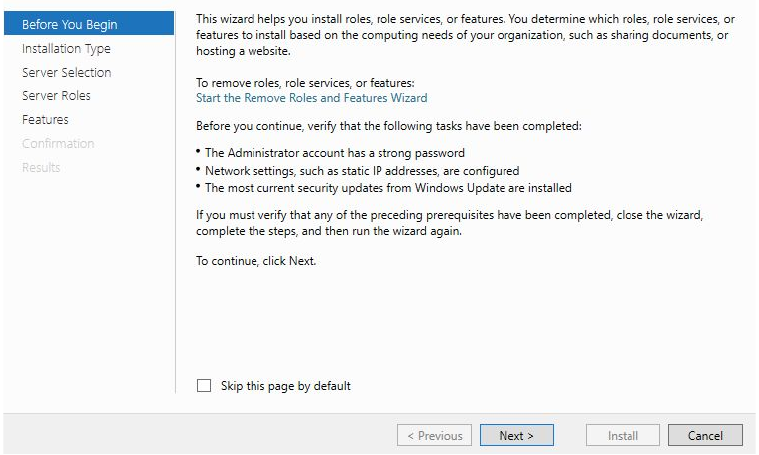Image resolution: width=759 pixels, height=455 pixels.
Task: Click the greyed-out Confirmation step
Action: tap(58, 144)
